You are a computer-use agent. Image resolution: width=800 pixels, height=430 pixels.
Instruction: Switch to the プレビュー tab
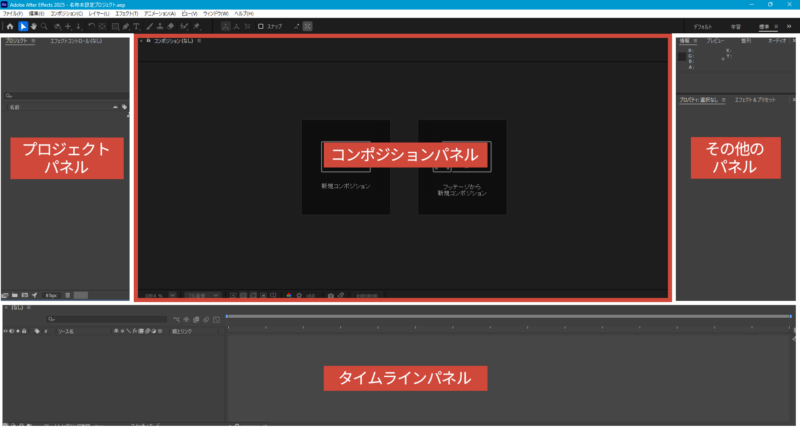[715, 41]
